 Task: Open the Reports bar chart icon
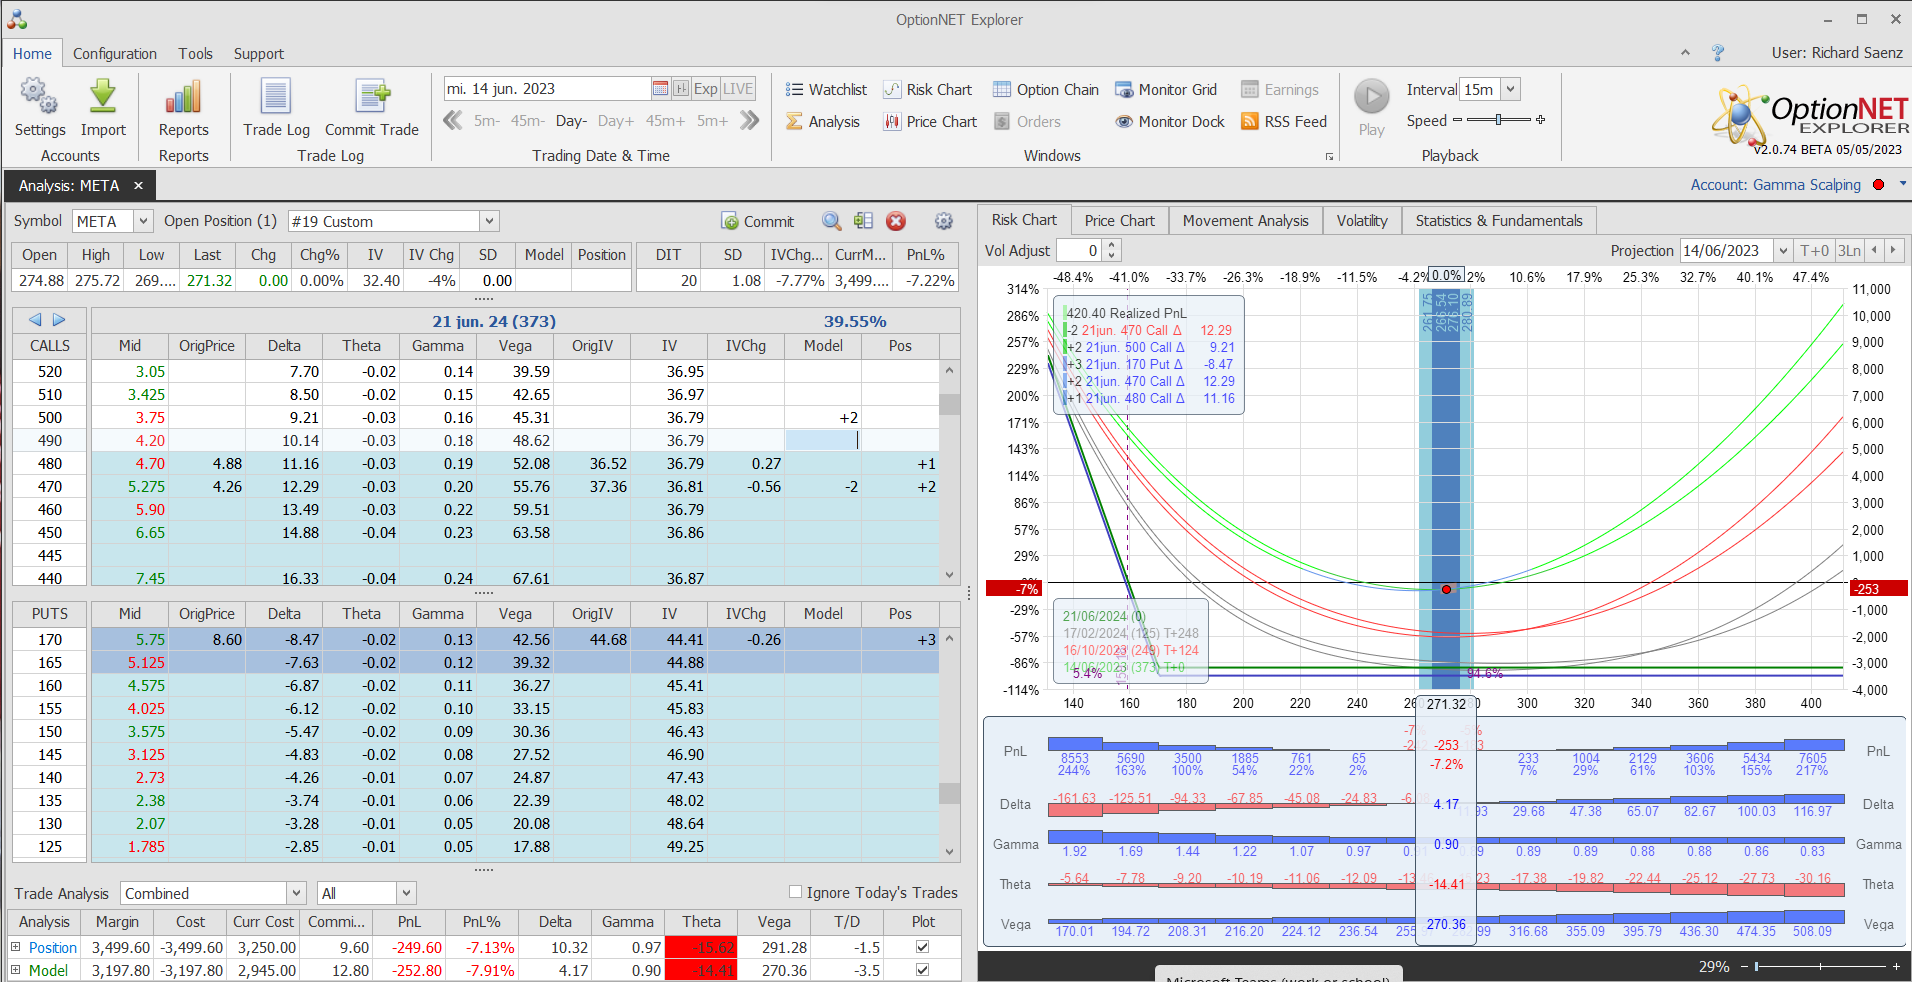click(x=183, y=97)
